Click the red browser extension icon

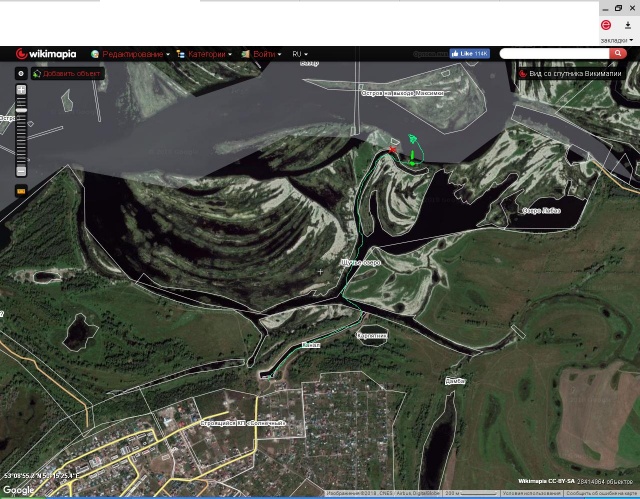[606, 24]
